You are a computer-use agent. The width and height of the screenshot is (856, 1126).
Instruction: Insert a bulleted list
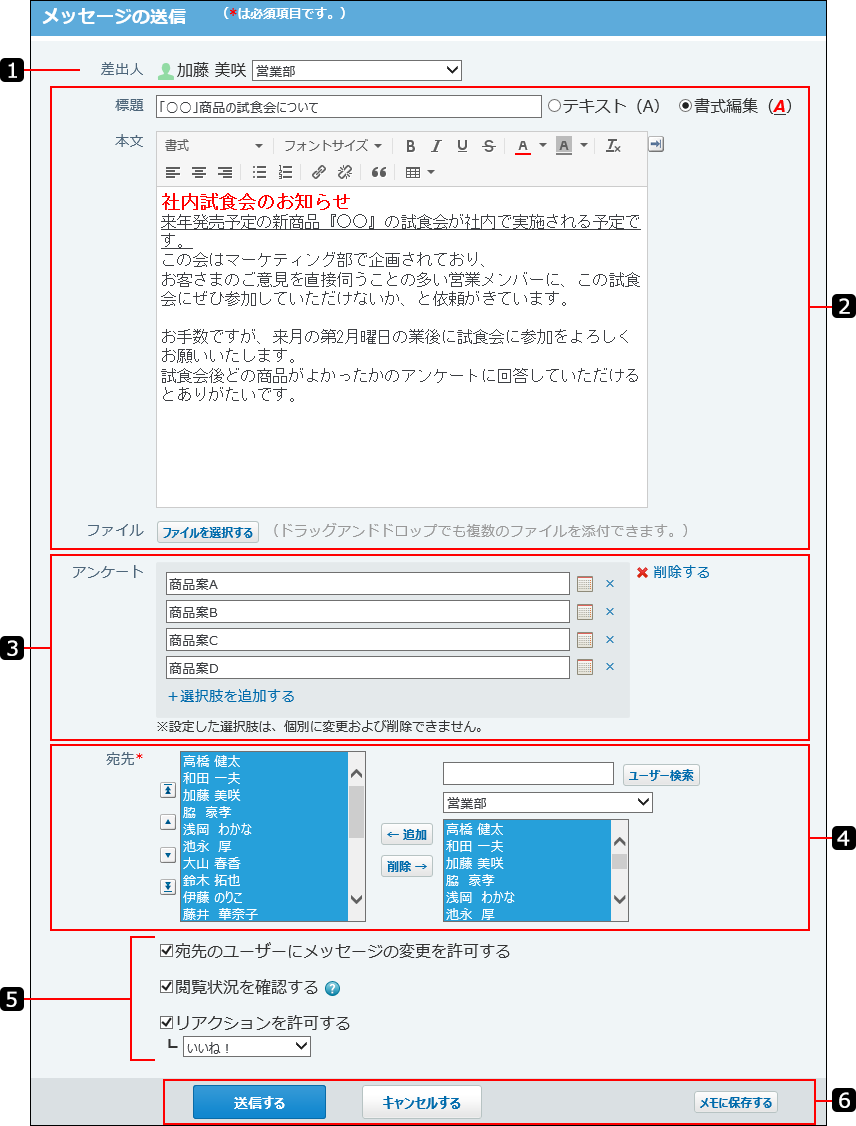click(x=259, y=172)
